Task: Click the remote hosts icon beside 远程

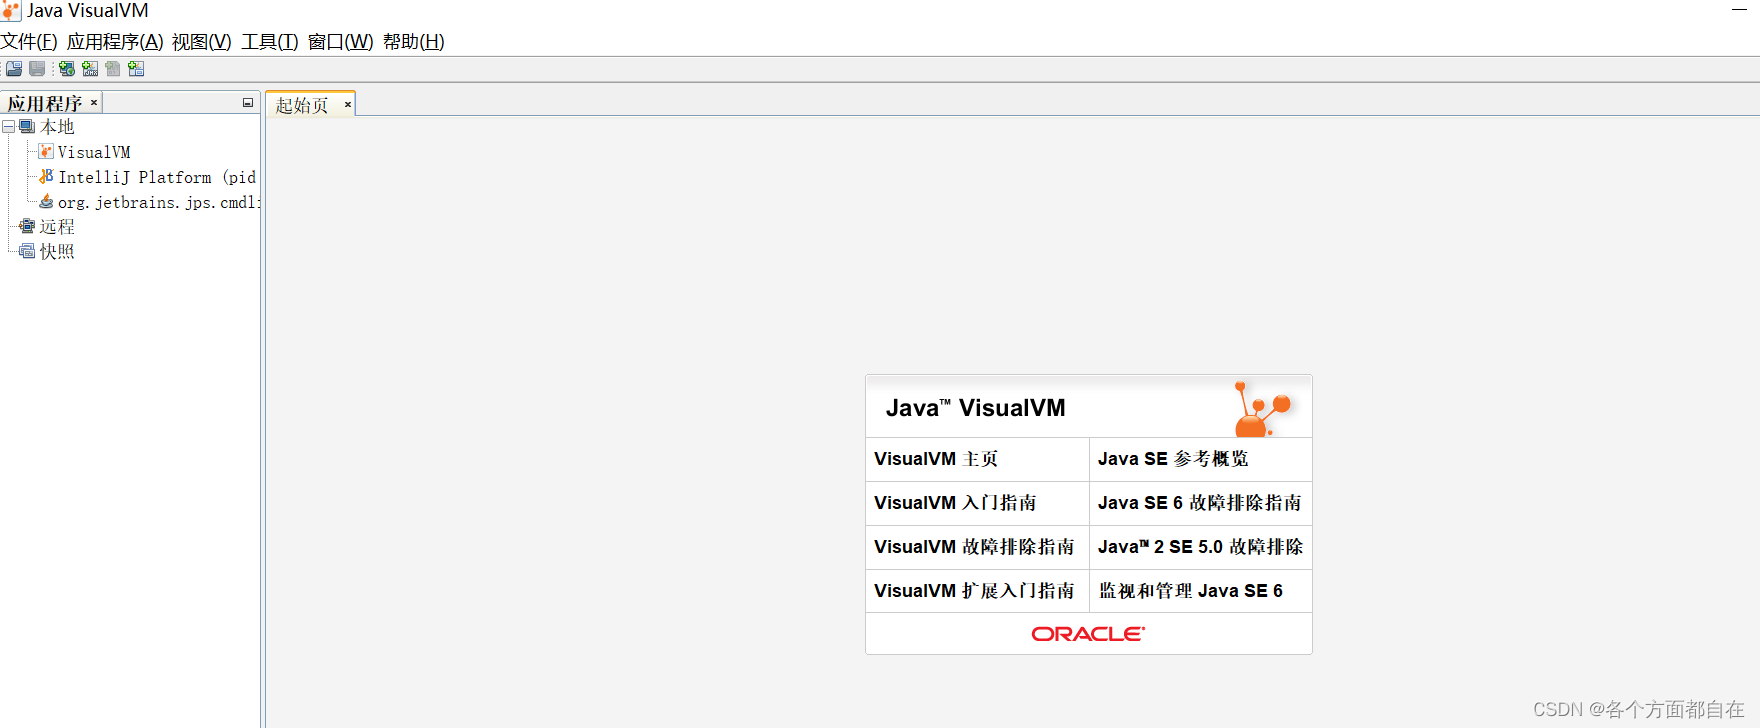Action: coord(27,226)
